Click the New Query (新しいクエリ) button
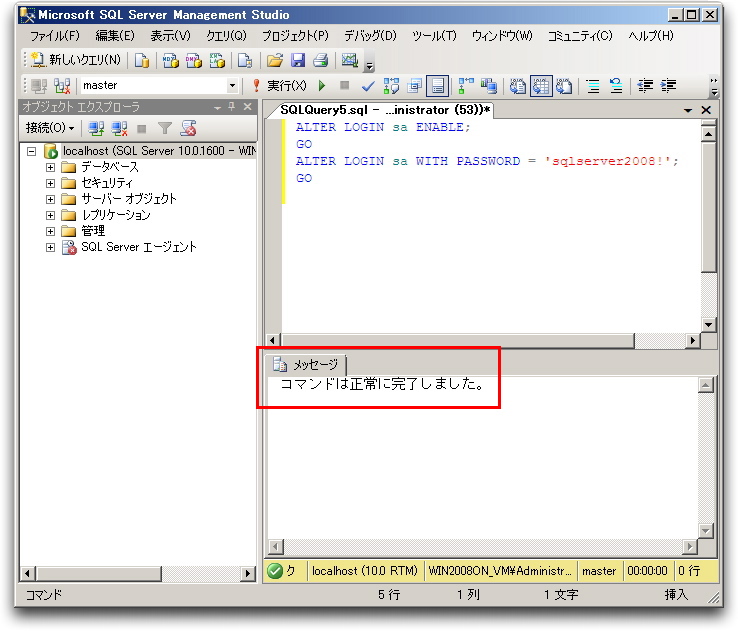 click(75, 60)
